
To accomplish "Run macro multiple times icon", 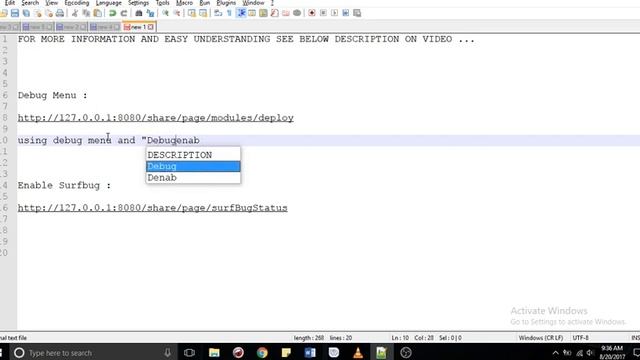I will tap(346, 13).
